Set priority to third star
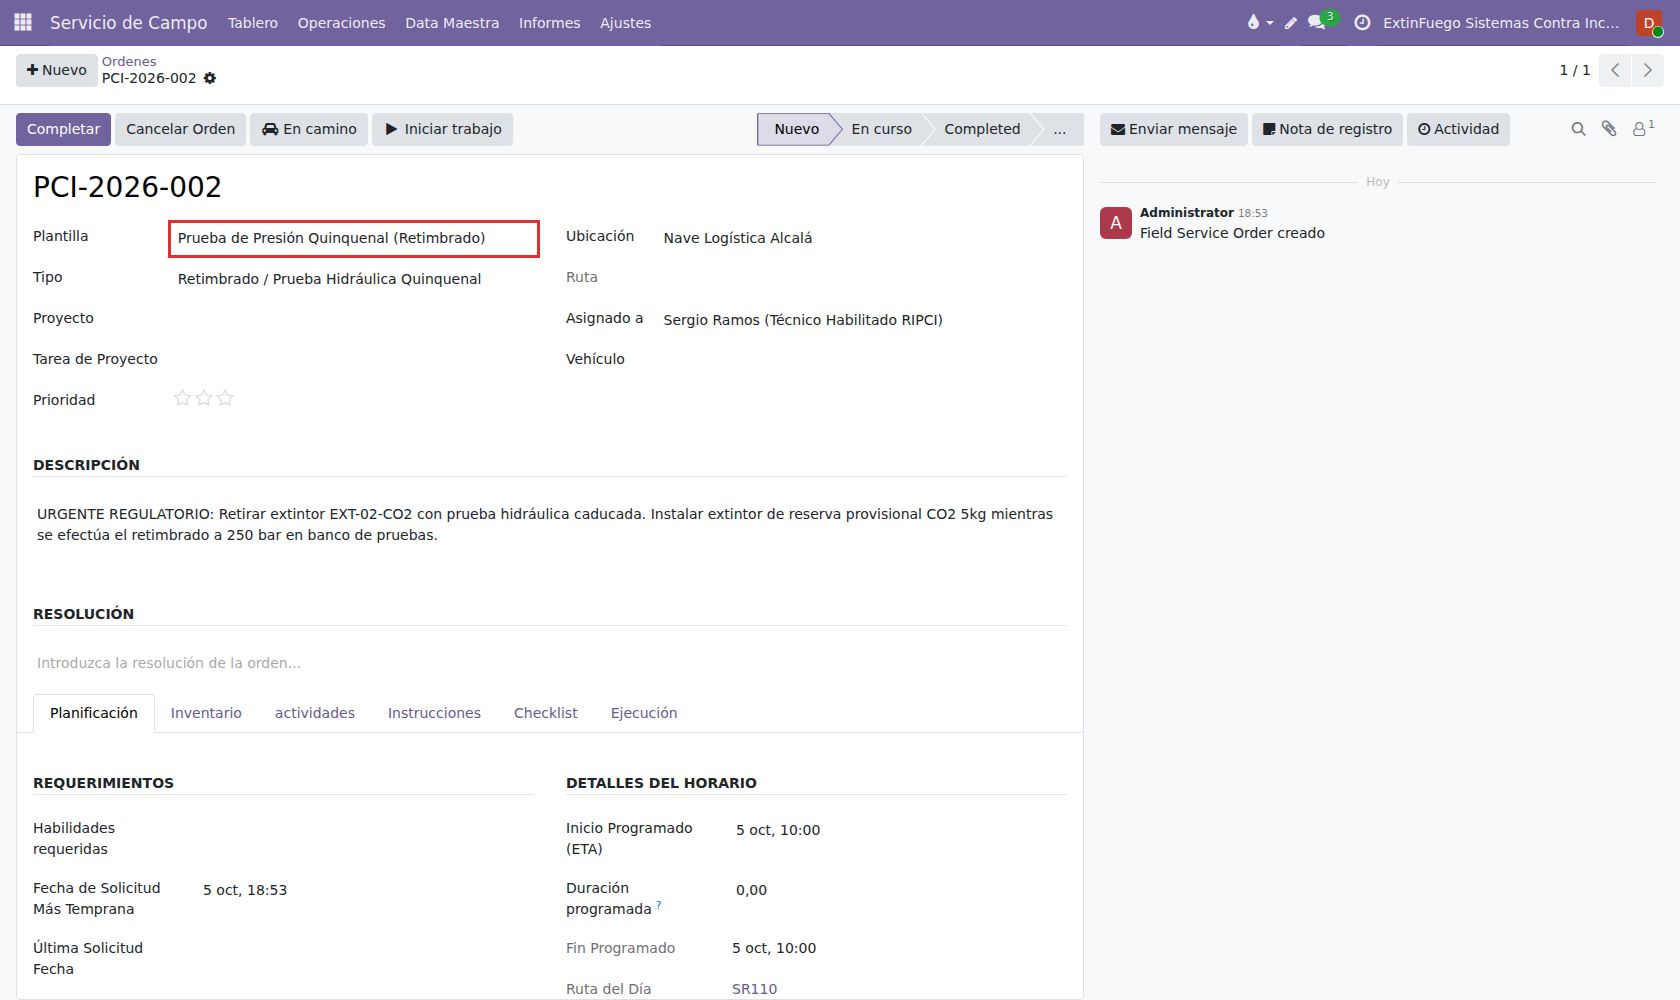Screen dimensions: 1680x1000 [x=225, y=398]
